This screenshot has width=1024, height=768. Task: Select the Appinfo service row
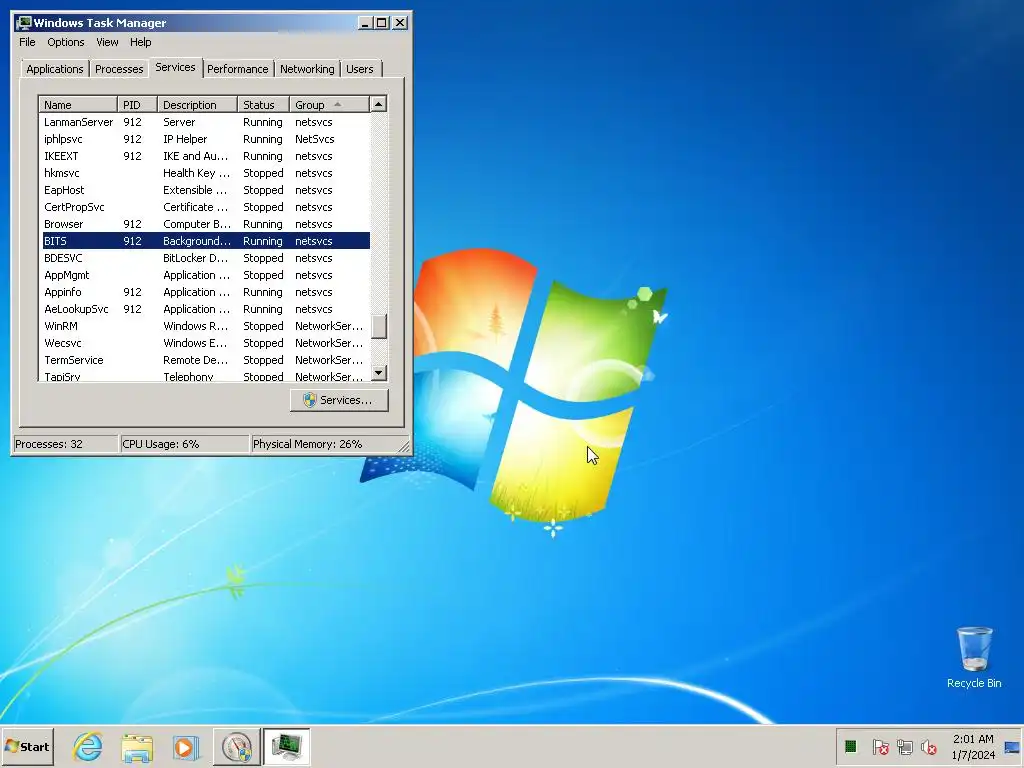pos(206,292)
